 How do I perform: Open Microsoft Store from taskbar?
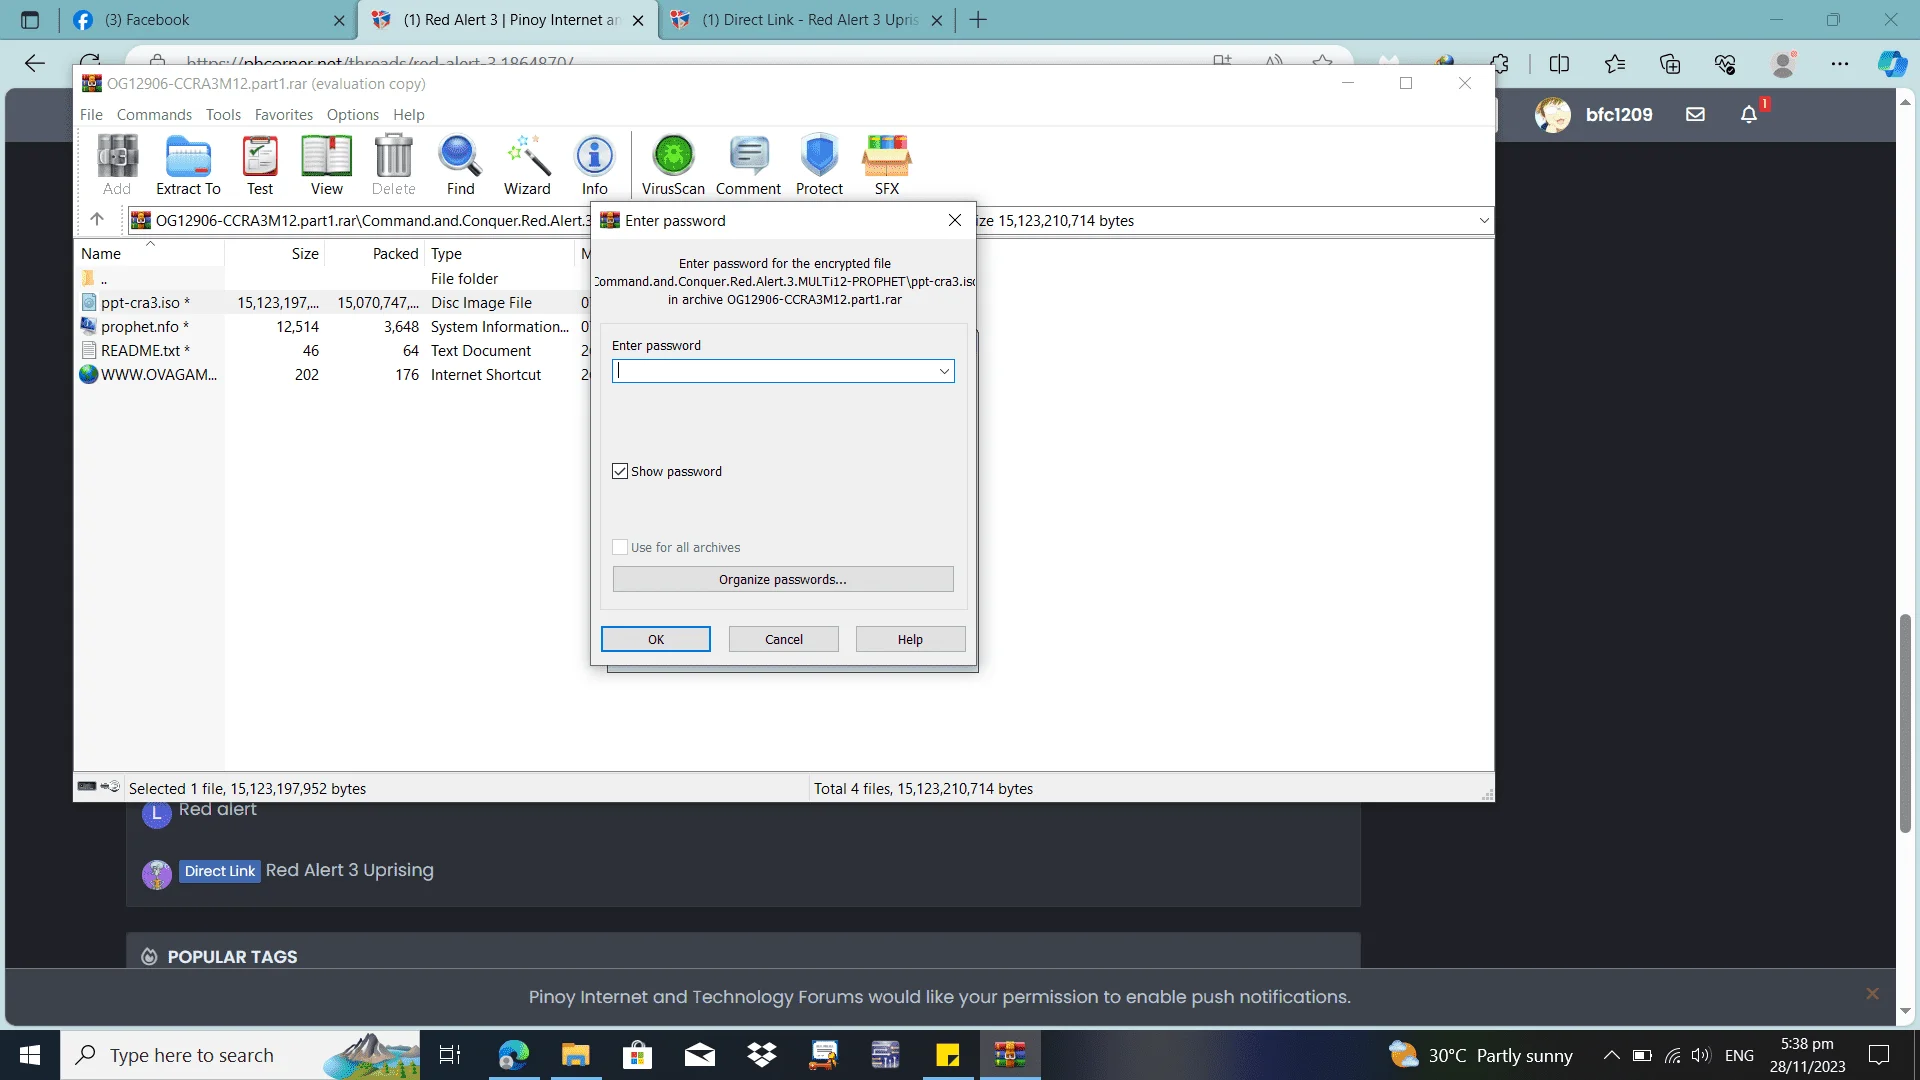(x=638, y=1055)
